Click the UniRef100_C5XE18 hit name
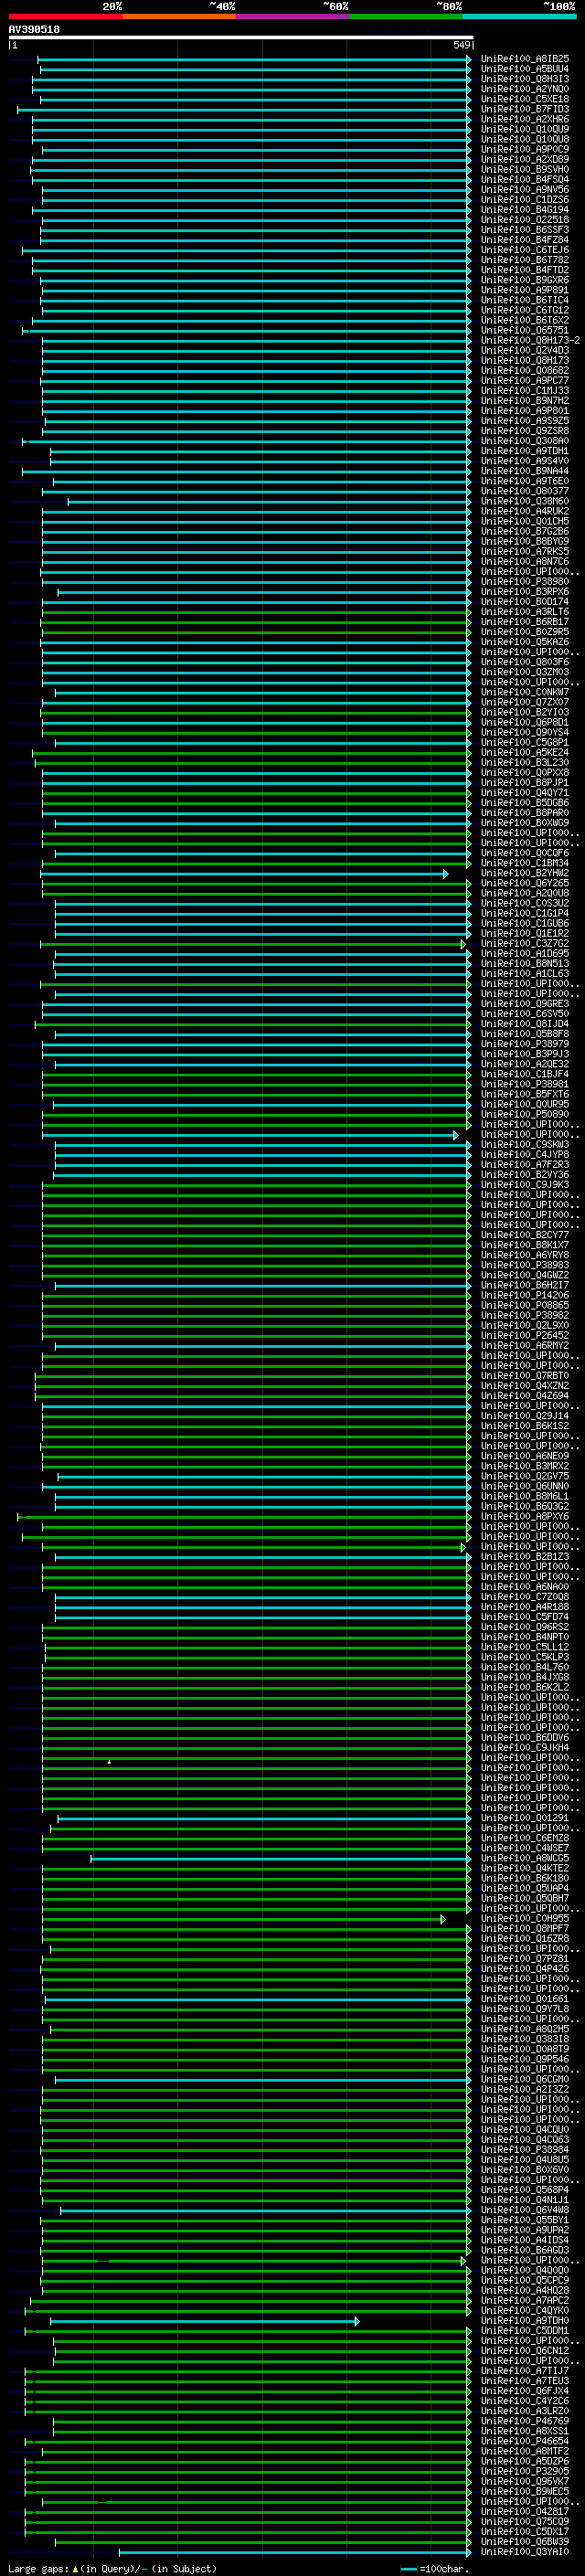The image size is (585, 2576). pos(525,99)
